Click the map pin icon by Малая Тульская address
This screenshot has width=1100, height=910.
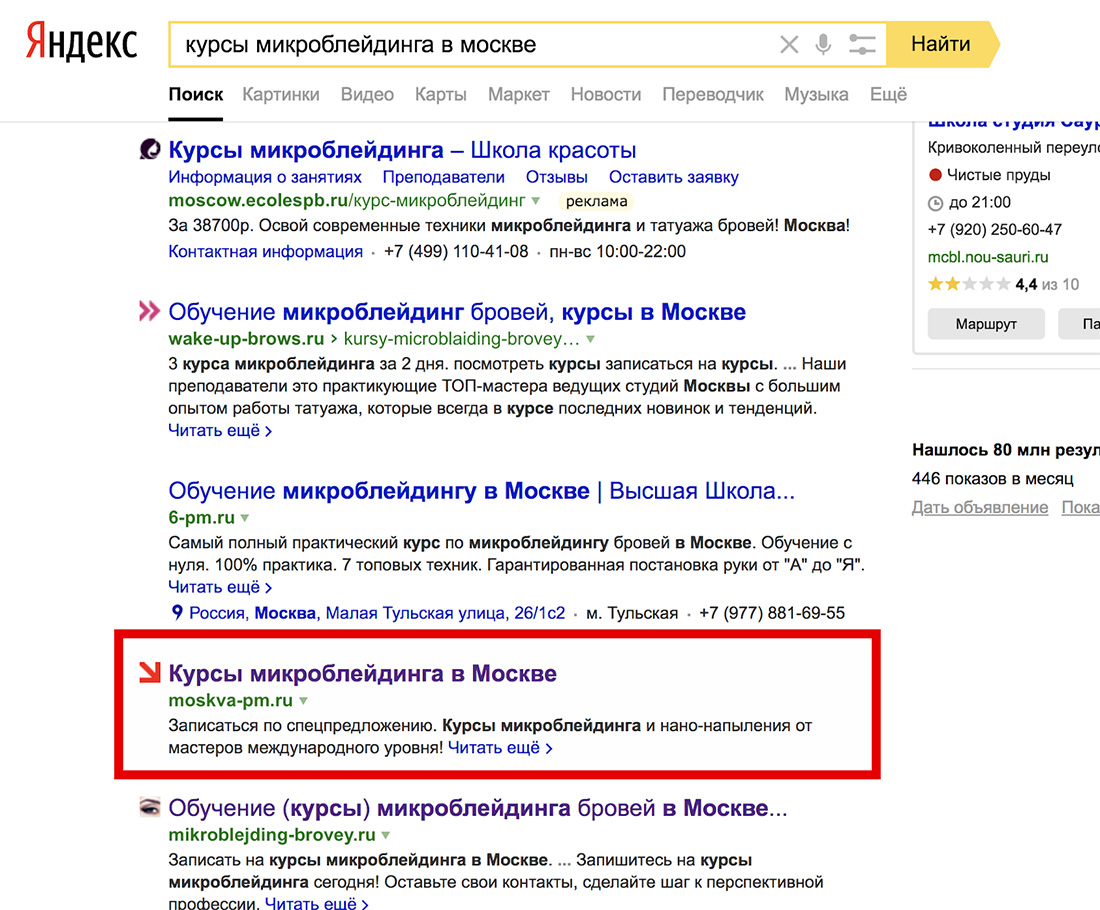click(177, 613)
